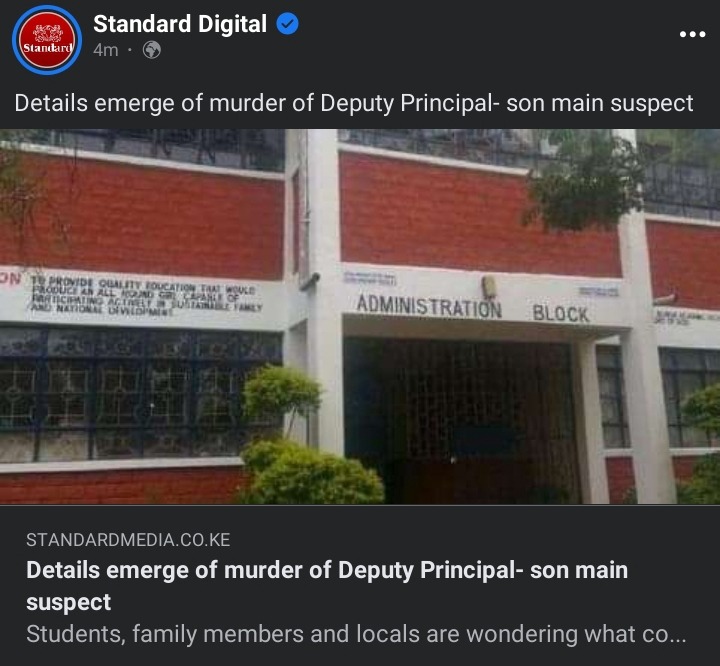
Task: Click the ADMINISTRATION text in the photo
Action: point(429,307)
